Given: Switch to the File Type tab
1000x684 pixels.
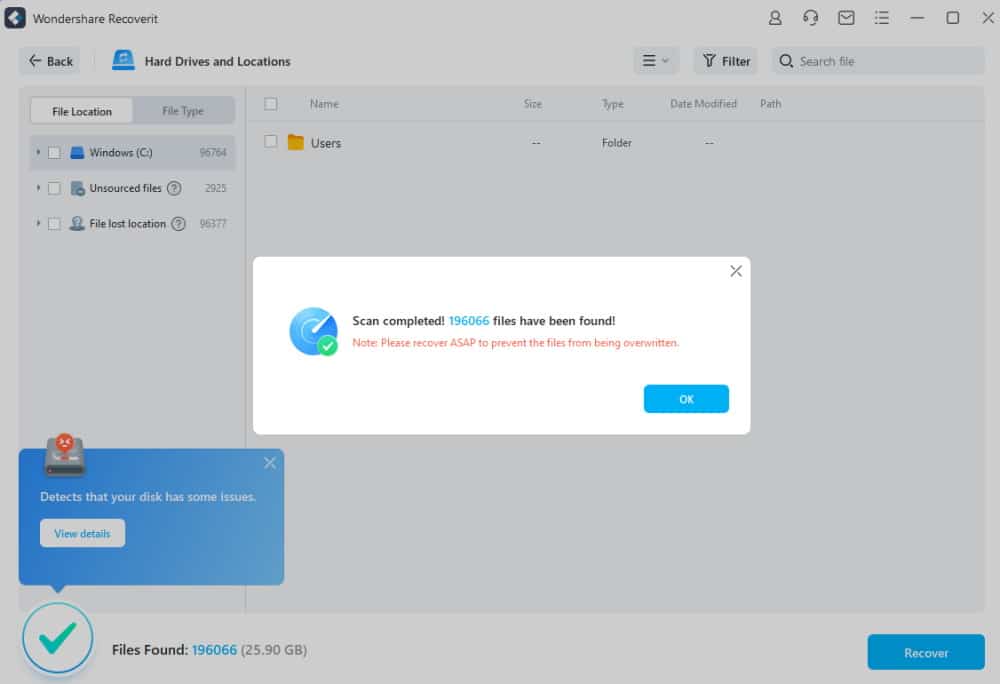Looking at the screenshot, I should [184, 110].
